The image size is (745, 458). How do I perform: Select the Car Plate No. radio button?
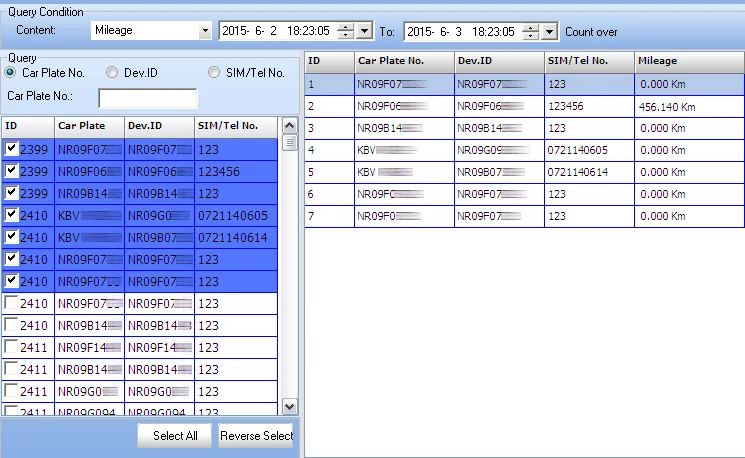coord(11,73)
